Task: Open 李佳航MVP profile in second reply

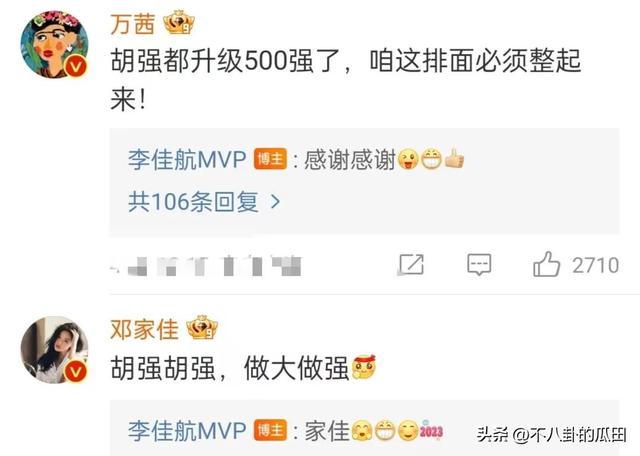Action: click(x=187, y=430)
